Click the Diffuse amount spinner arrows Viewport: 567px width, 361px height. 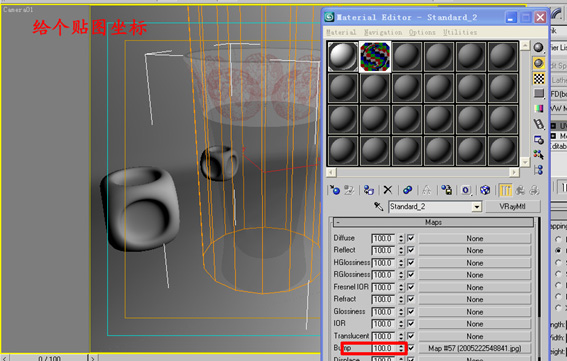[401, 238]
